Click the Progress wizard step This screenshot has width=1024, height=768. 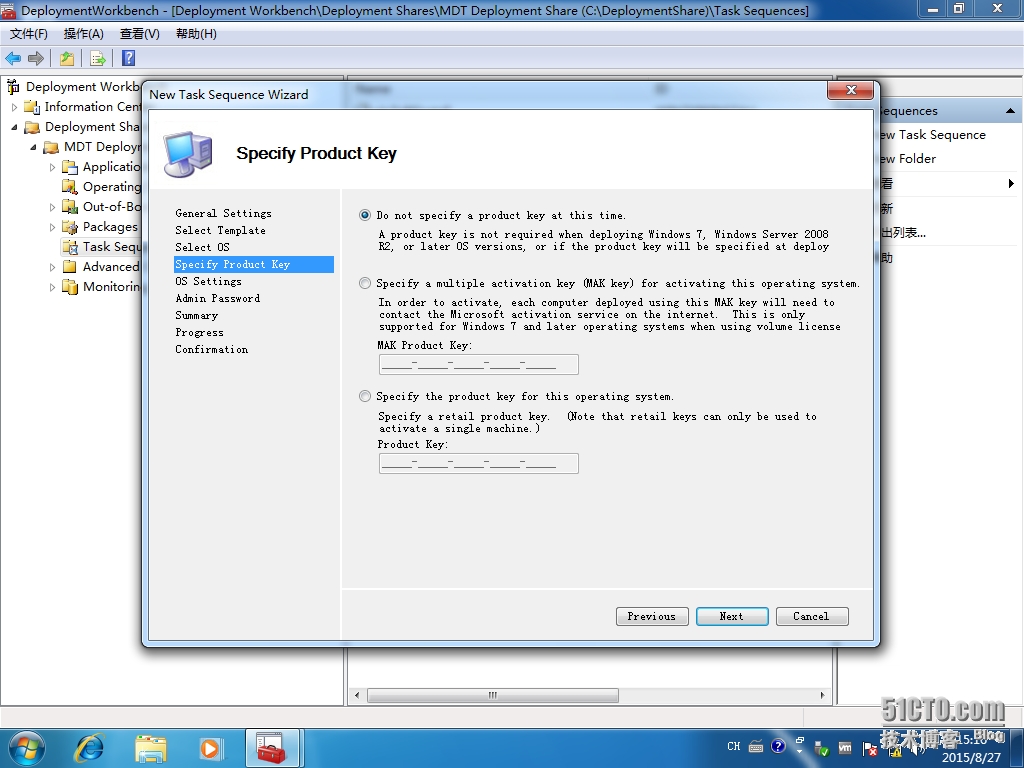point(199,332)
